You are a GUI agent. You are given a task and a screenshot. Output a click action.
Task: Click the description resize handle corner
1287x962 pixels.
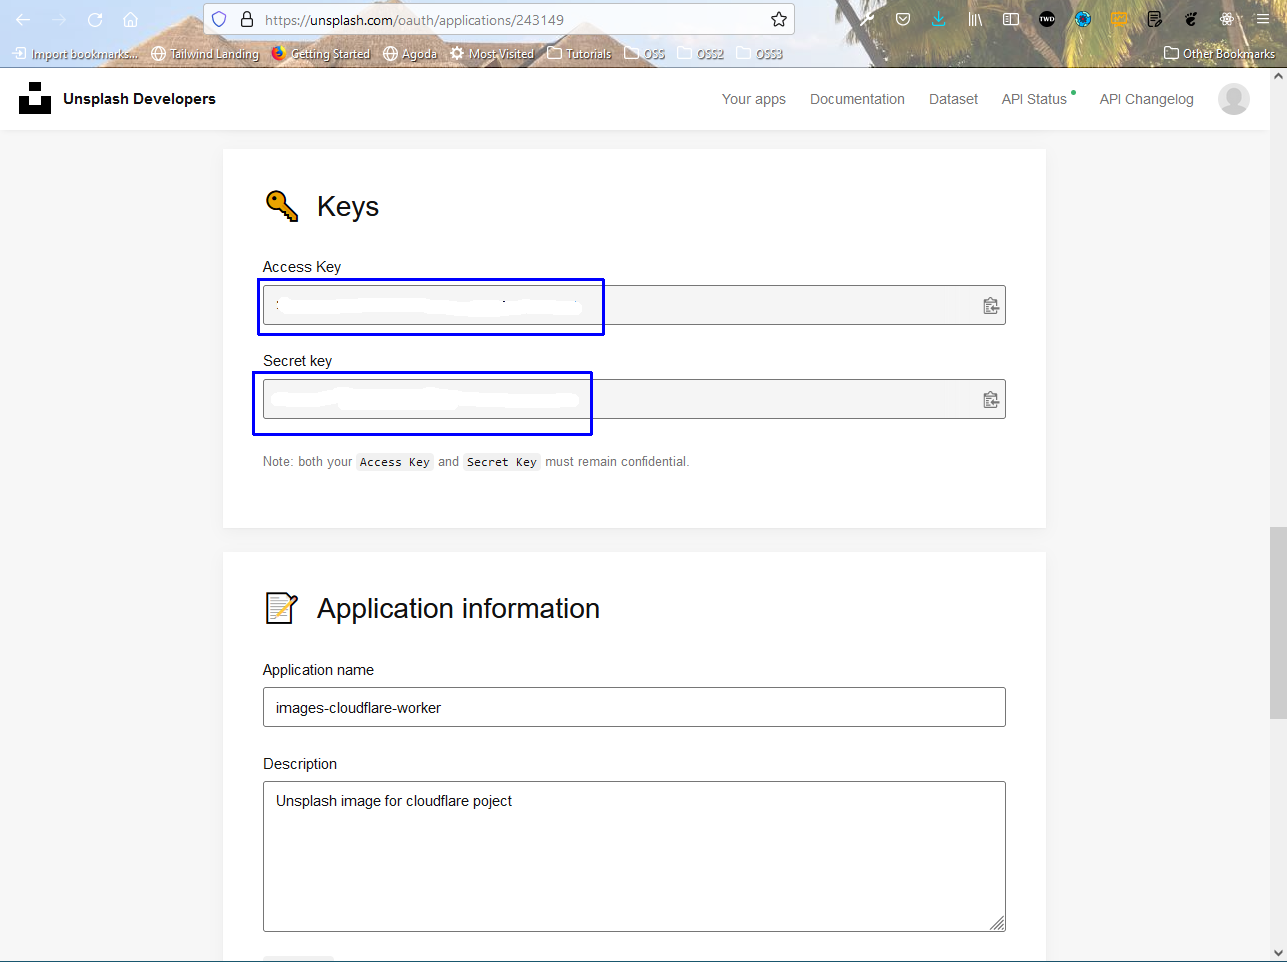click(997, 923)
